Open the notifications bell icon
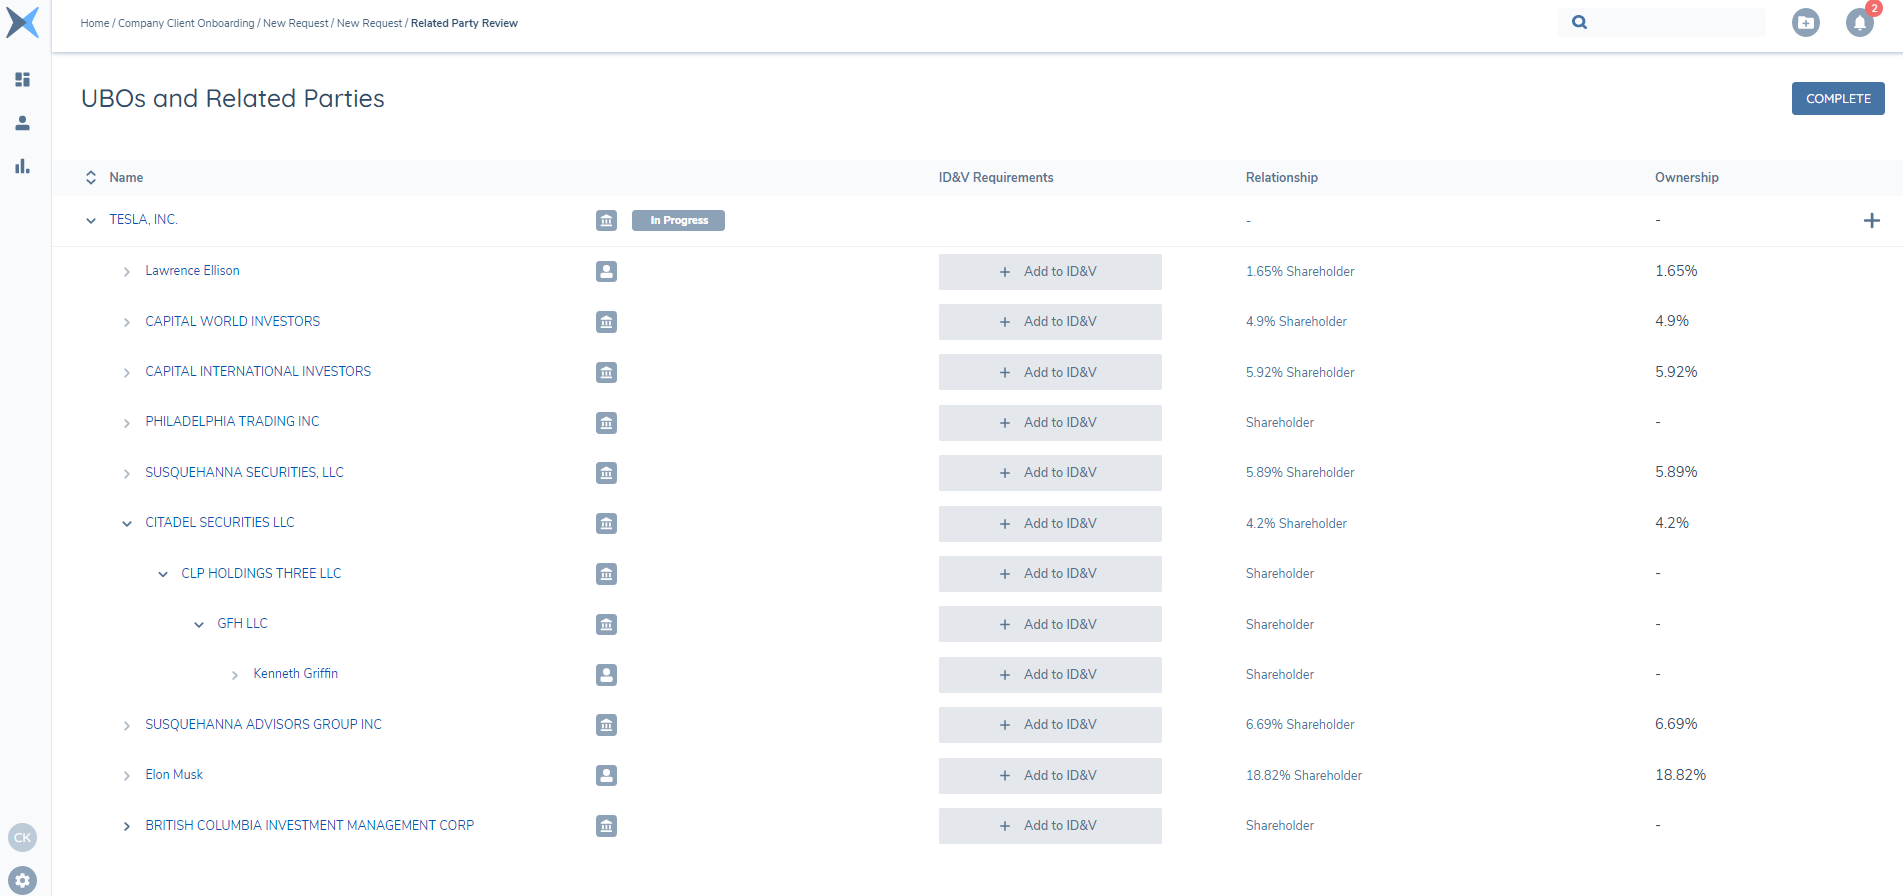This screenshot has width=1903, height=896. tap(1859, 23)
